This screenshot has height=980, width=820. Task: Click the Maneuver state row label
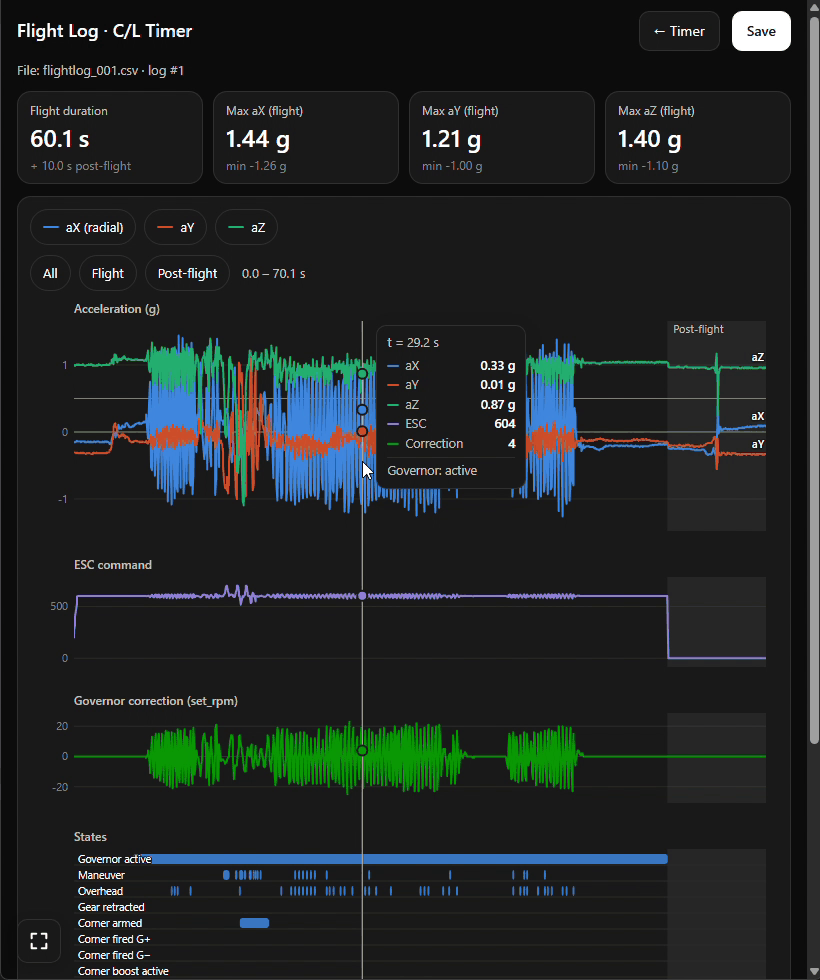pyautogui.click(x=101, y=875)
